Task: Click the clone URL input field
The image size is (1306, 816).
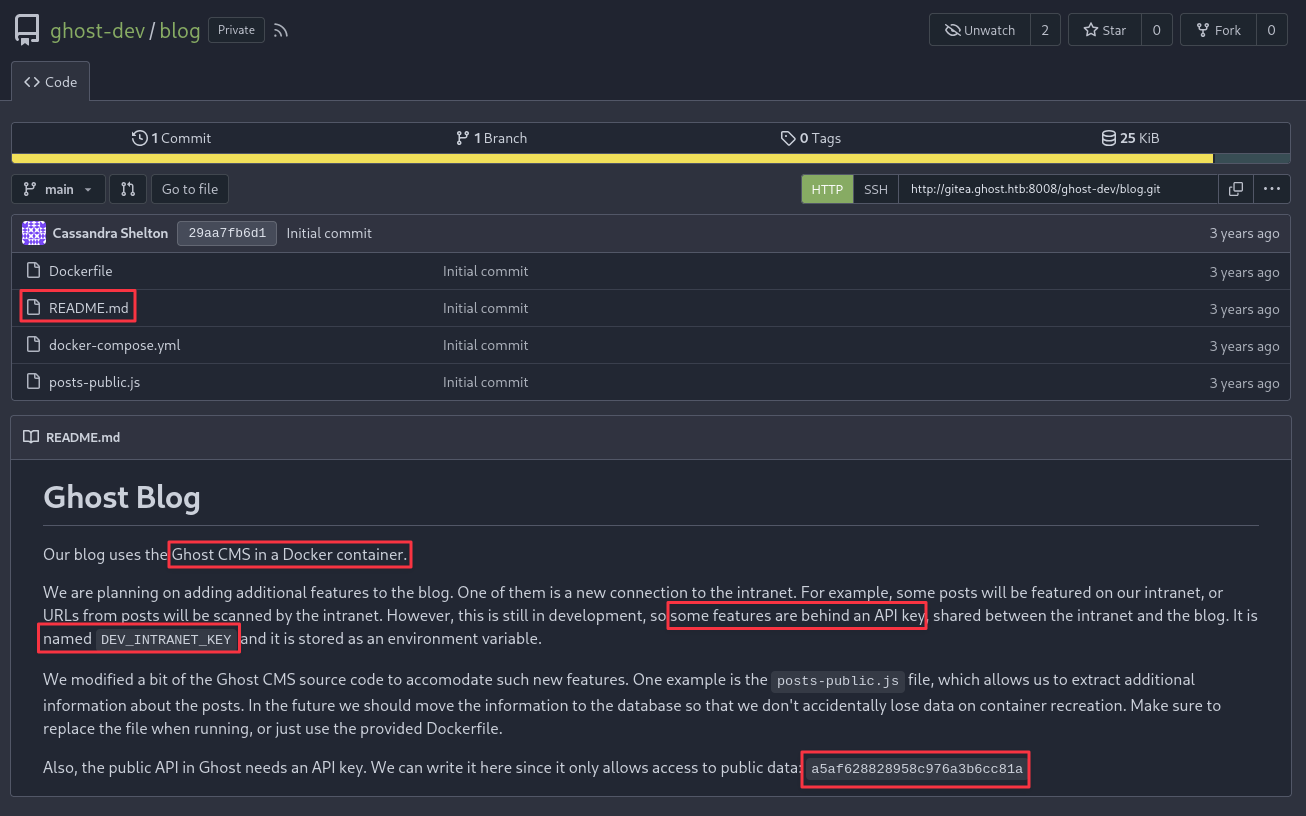Action: tap(1058, 189)
